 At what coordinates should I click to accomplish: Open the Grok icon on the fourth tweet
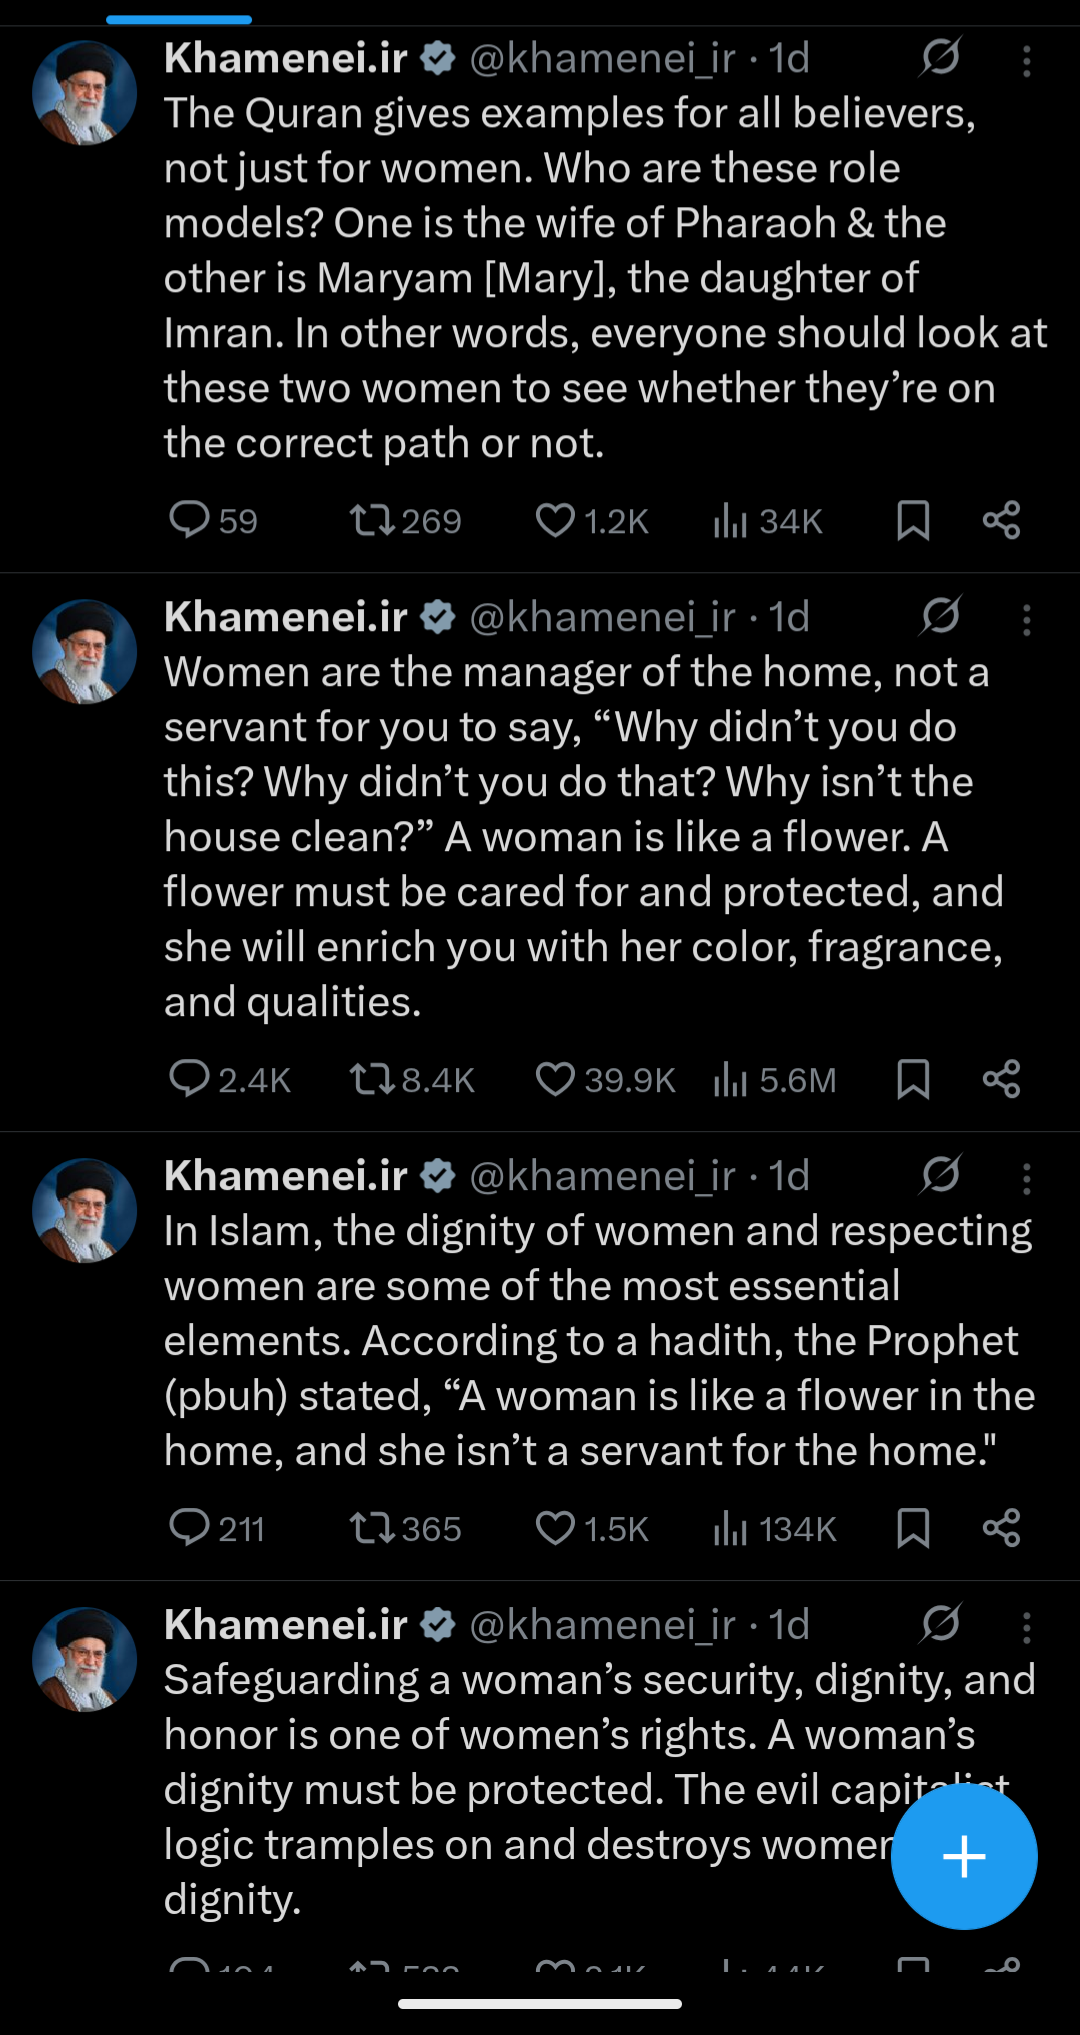940,1625
